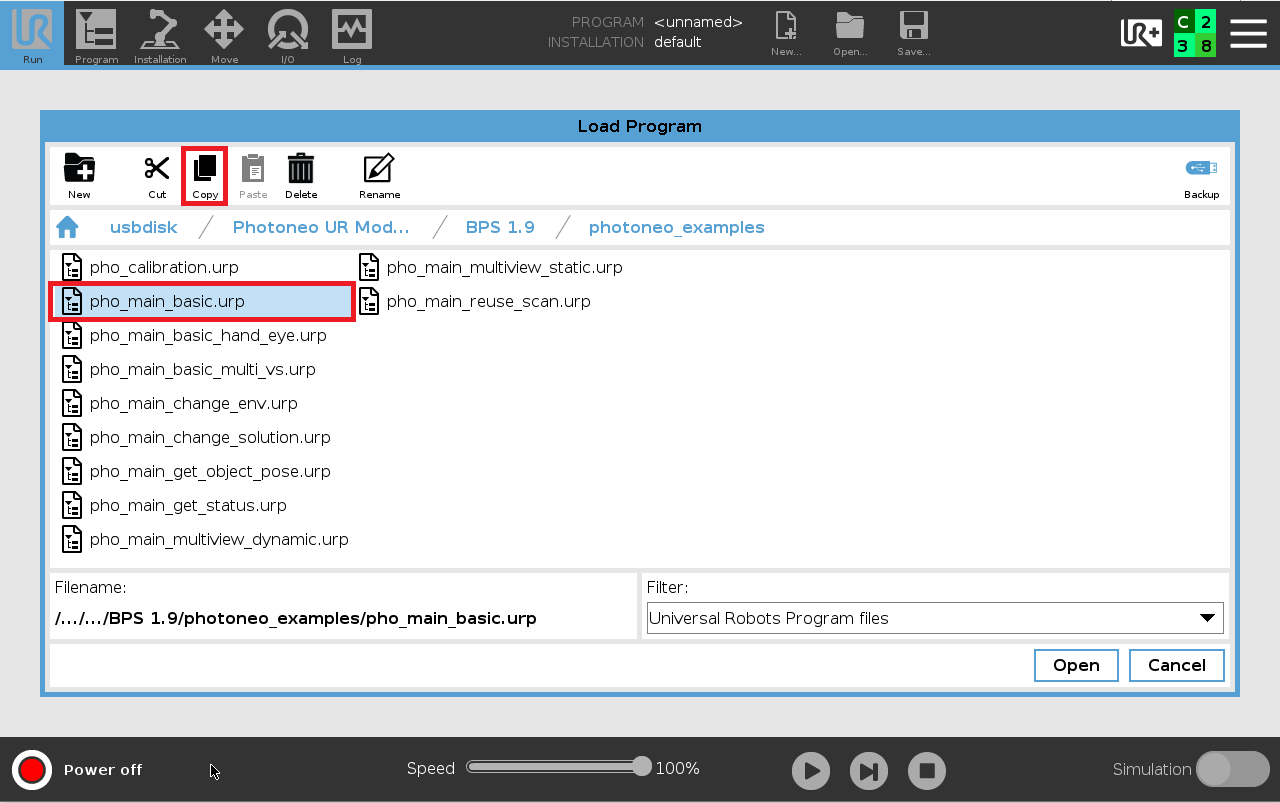The height and width of the screenshot is (803, 1280).
Task: Open the Filter dropdown
Action: (x=935, y=618)
